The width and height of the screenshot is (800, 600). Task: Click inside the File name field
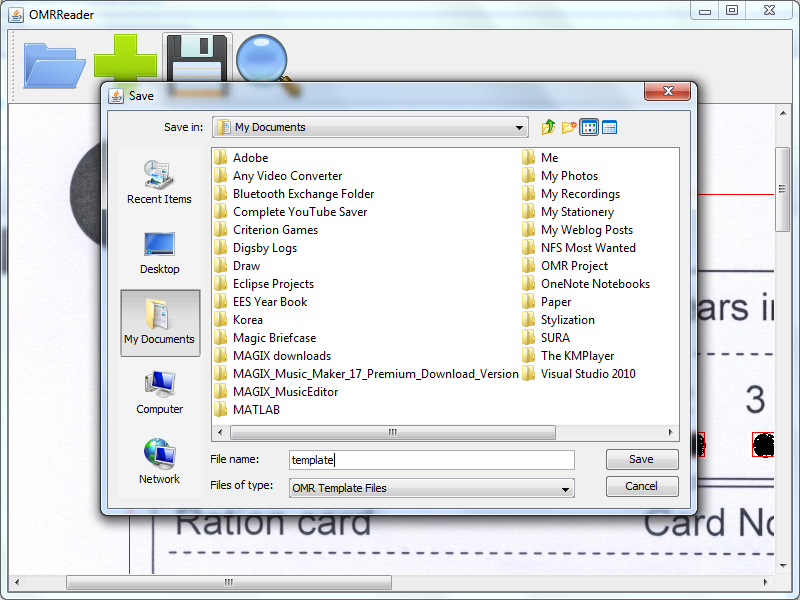click(x=430, y=459)
